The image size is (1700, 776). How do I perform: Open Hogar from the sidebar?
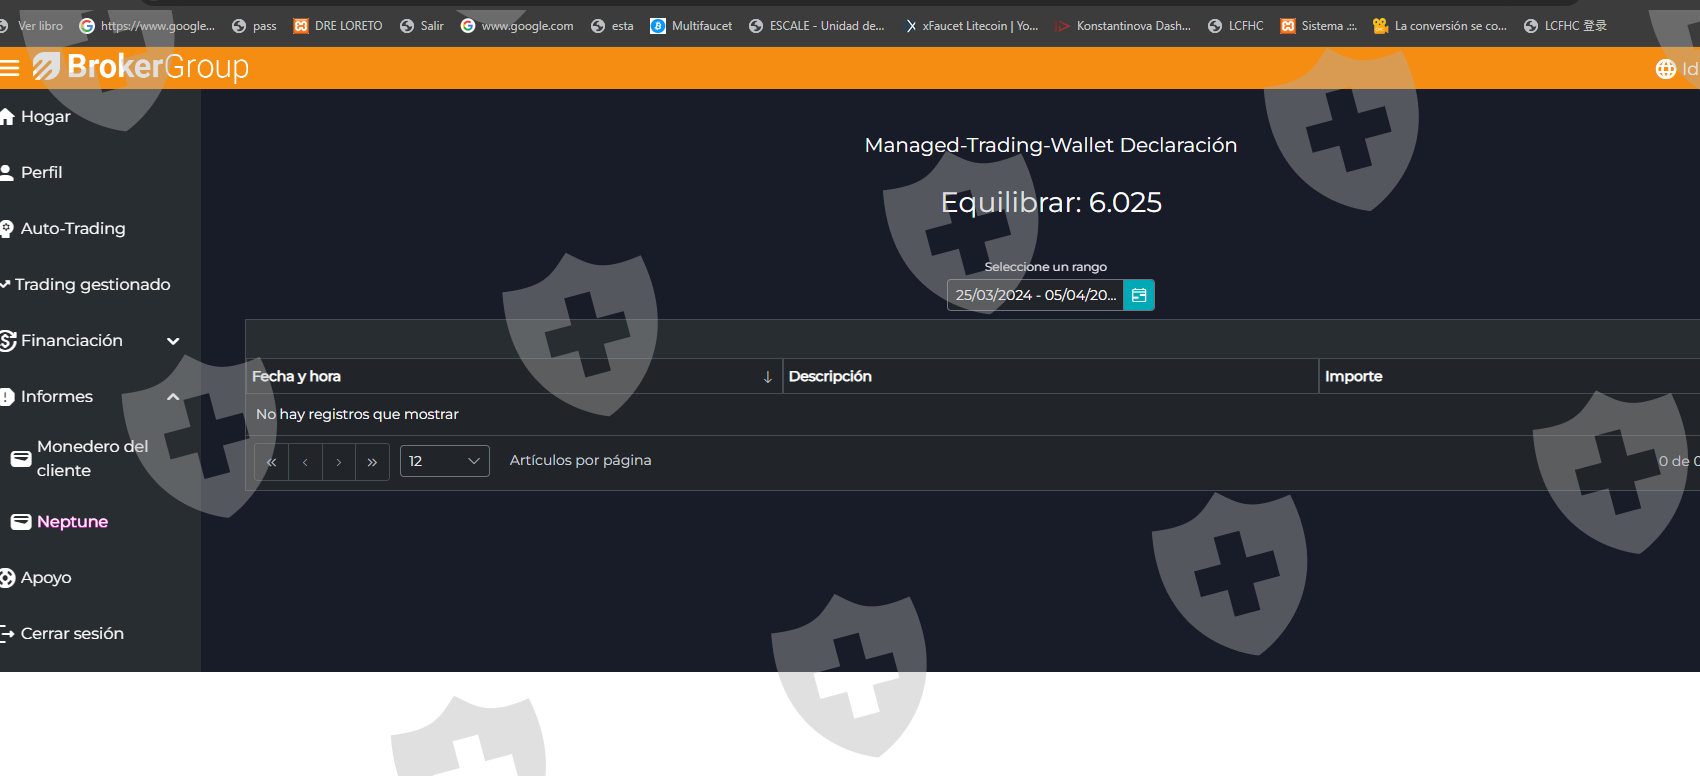[x=45, y=117]
